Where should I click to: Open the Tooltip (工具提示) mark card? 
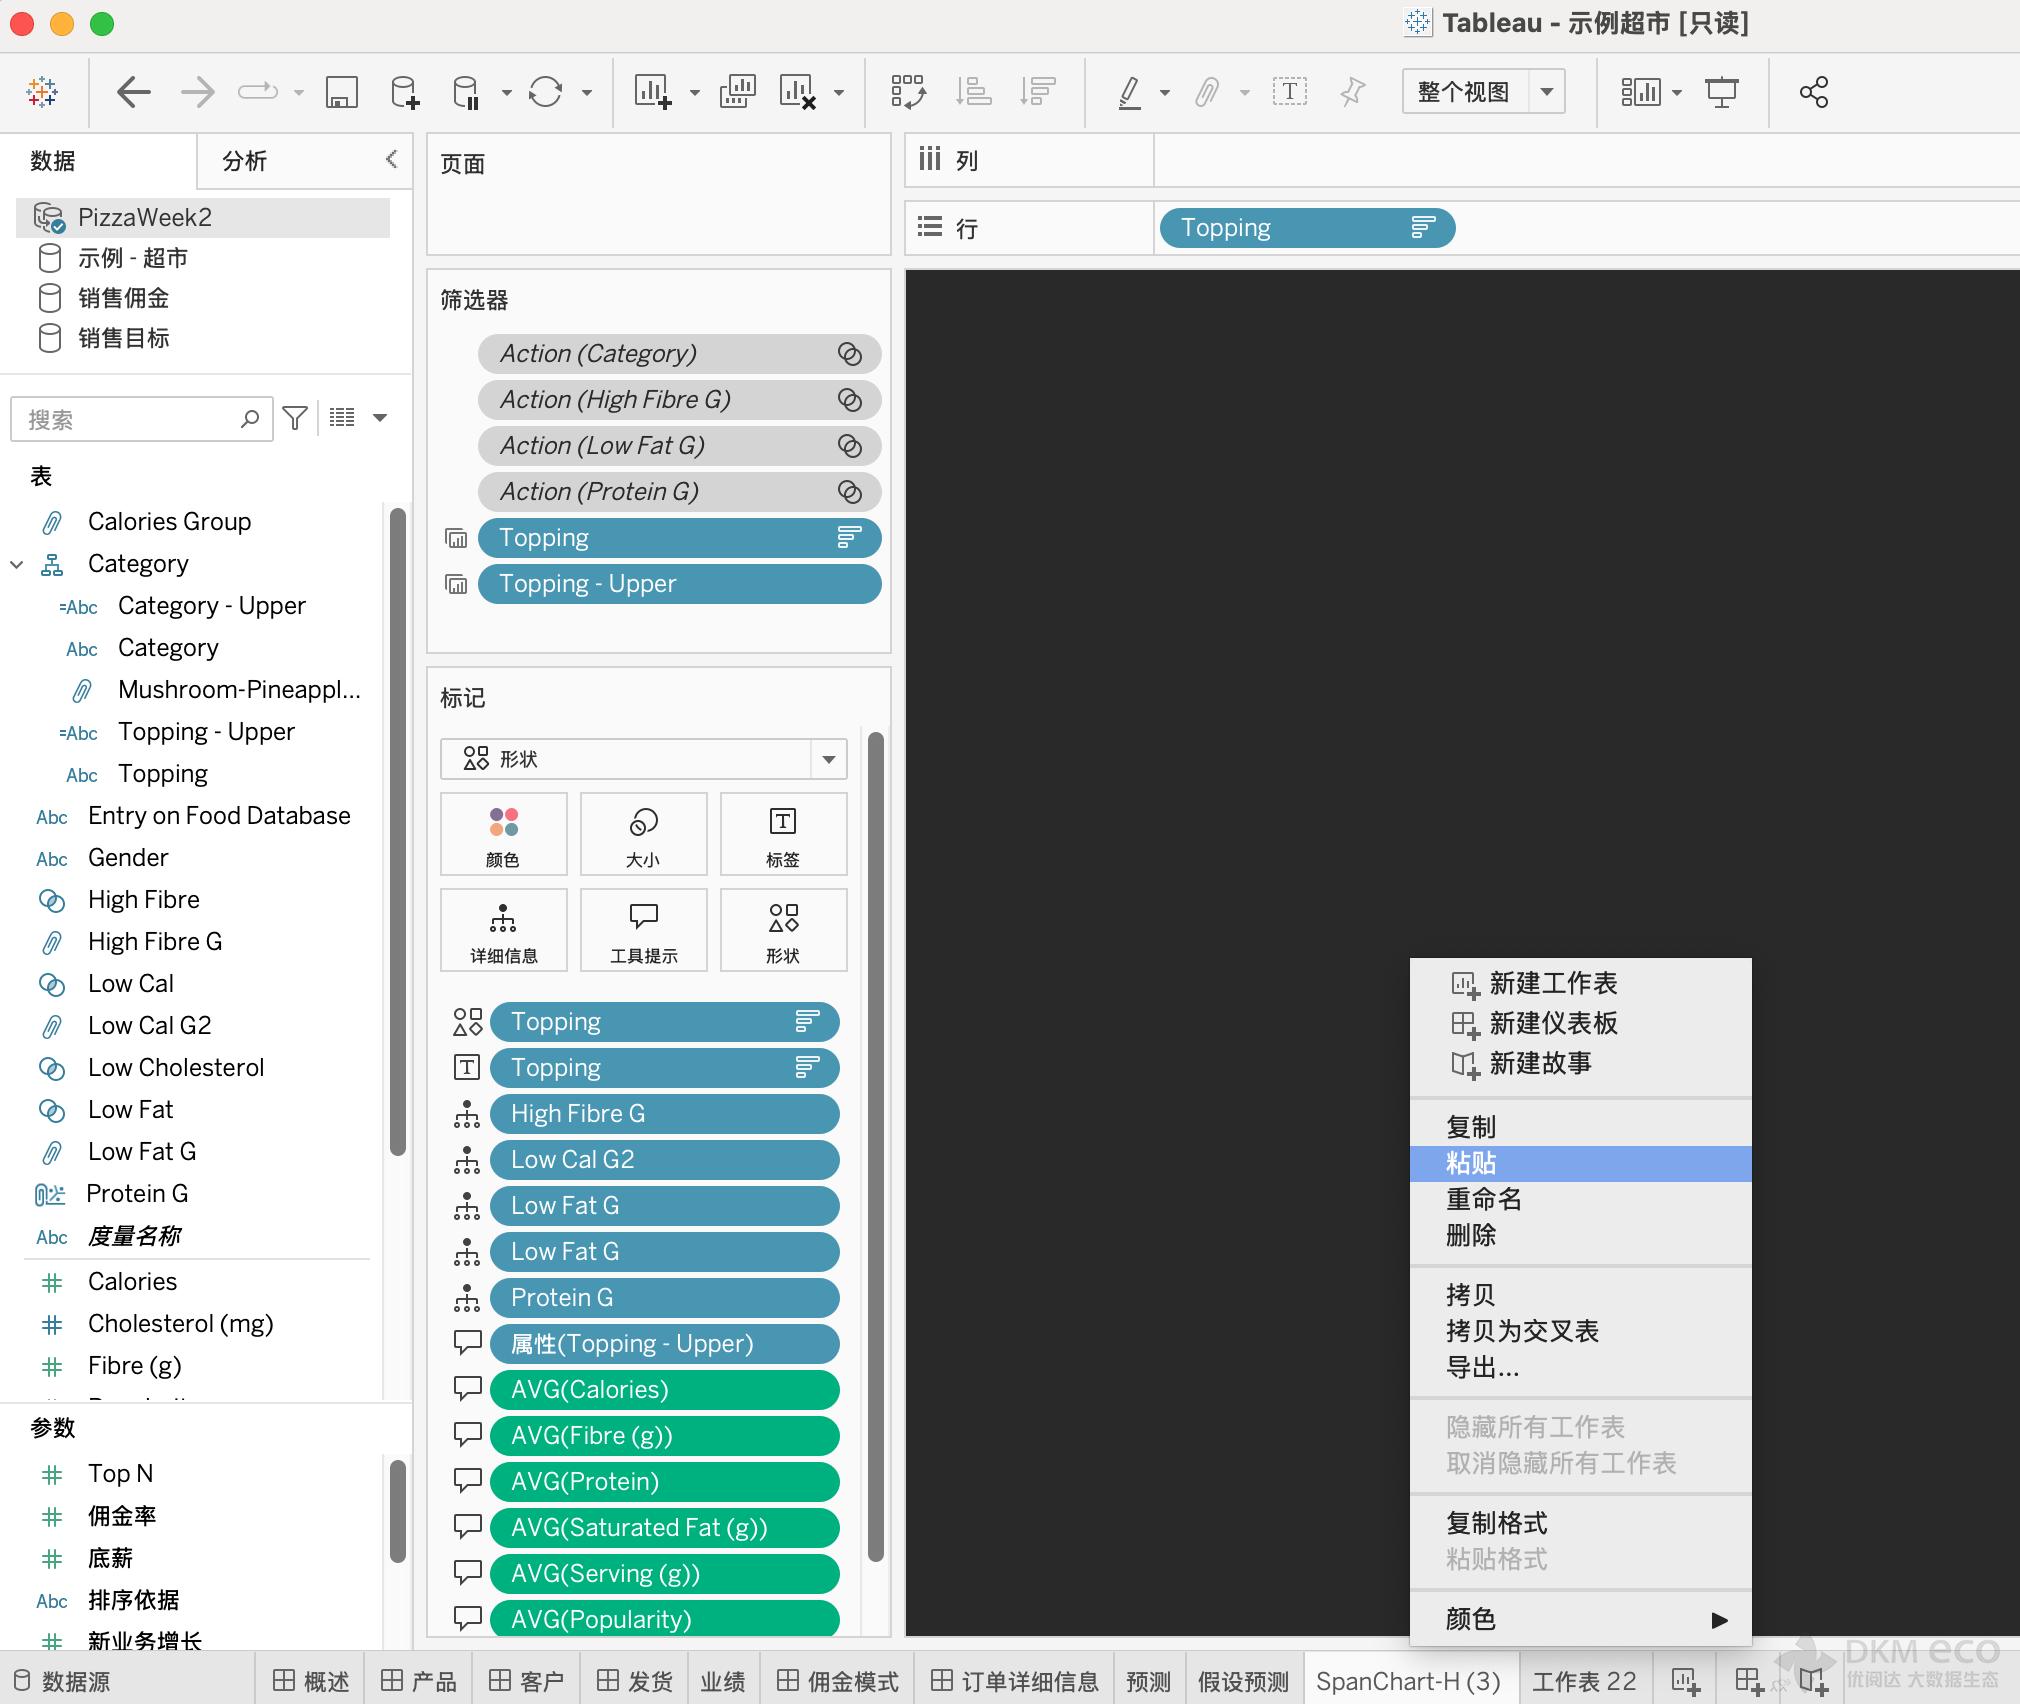tap(643, 930)
